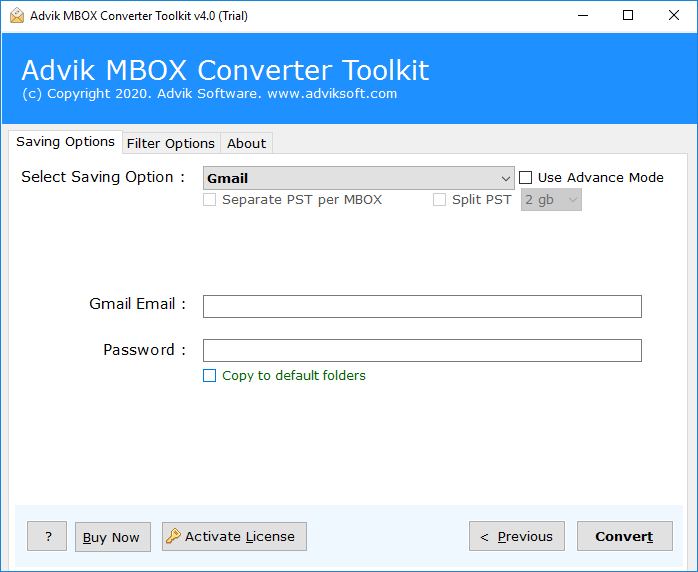
Task: Switch to the Saving Options tab
Action: 65,142
